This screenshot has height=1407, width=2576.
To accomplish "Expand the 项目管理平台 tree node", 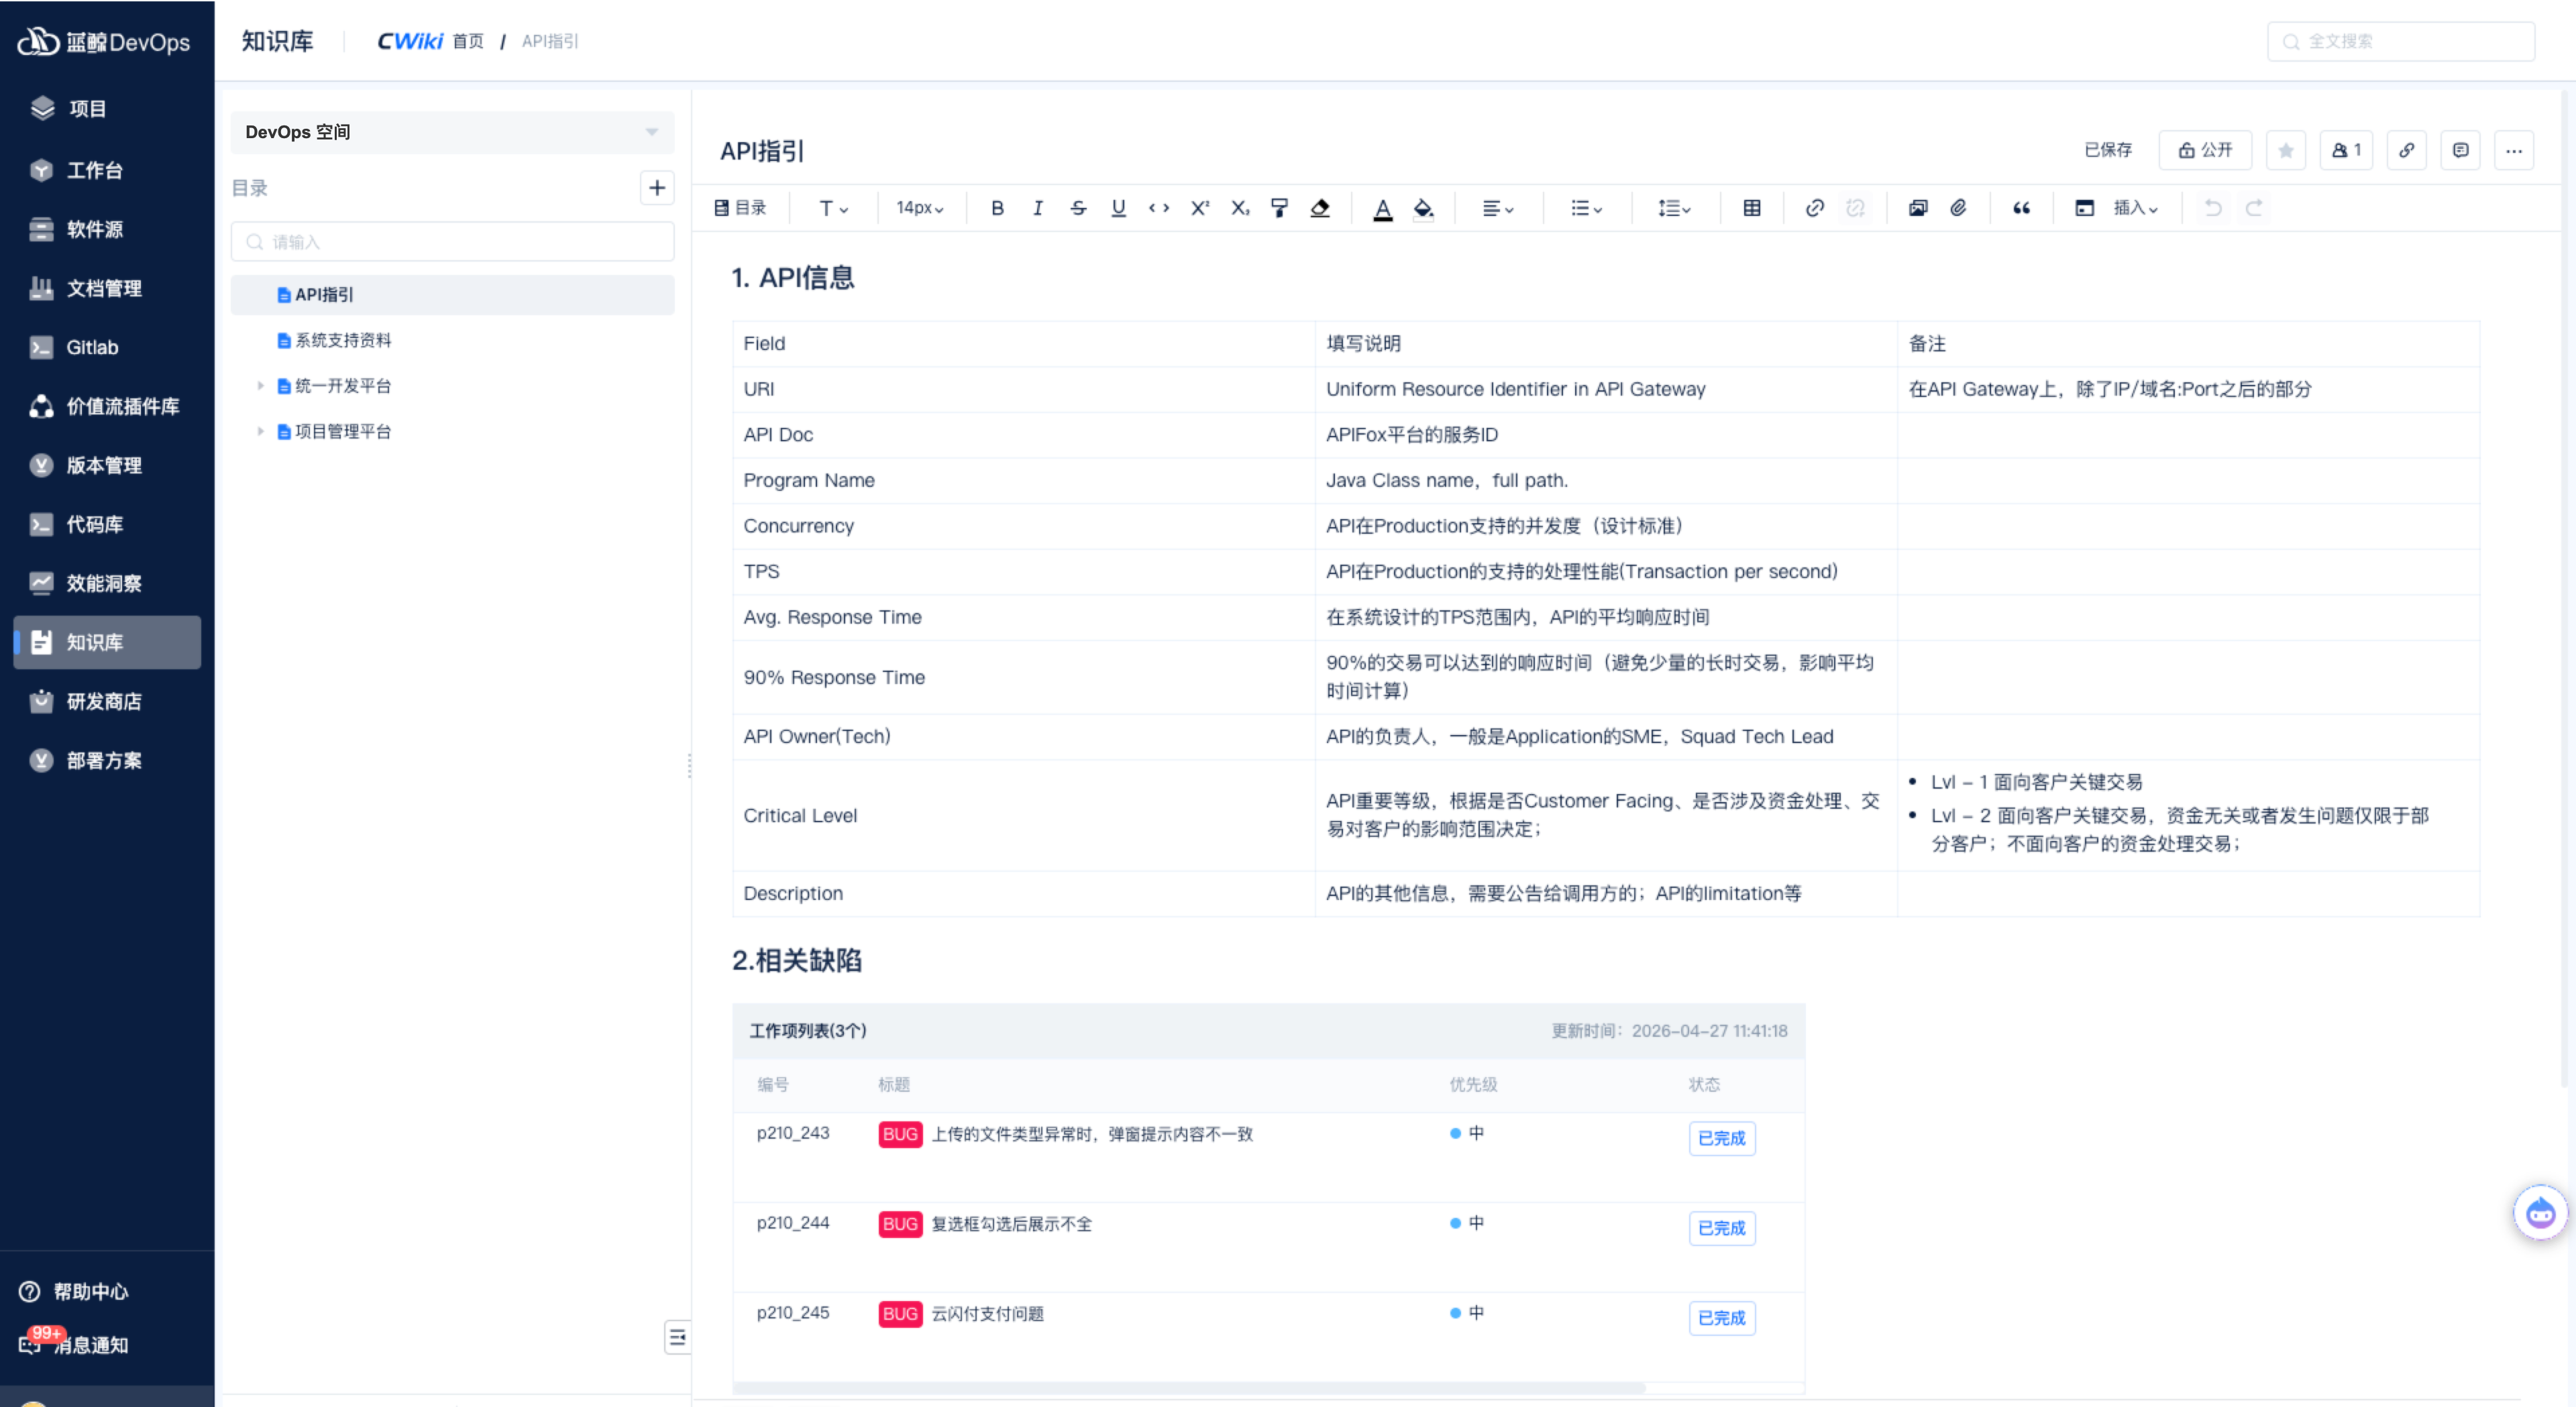I will (260, 432).
